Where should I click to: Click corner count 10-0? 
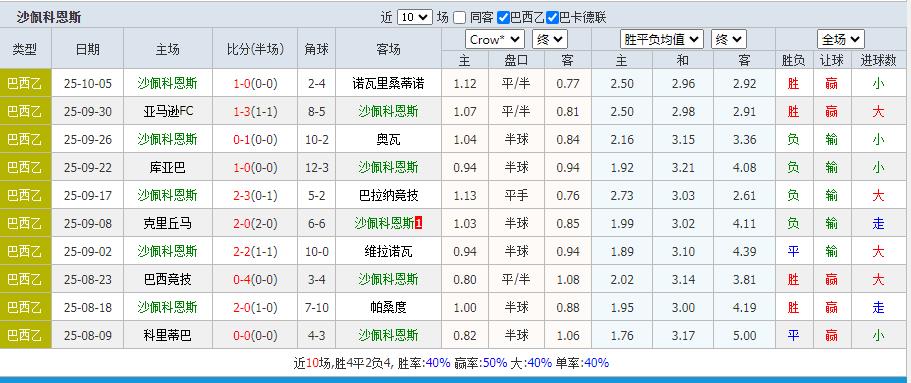point(317,251)
